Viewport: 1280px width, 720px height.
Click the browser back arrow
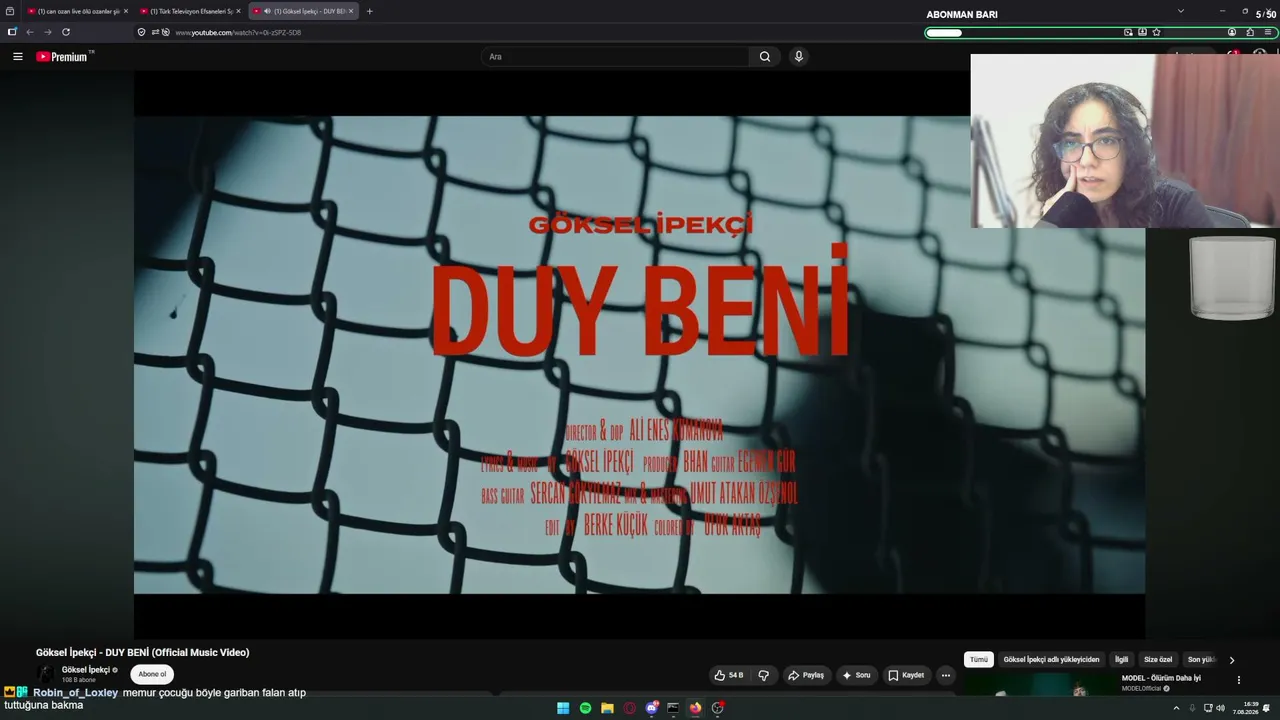tap(30, 32)
